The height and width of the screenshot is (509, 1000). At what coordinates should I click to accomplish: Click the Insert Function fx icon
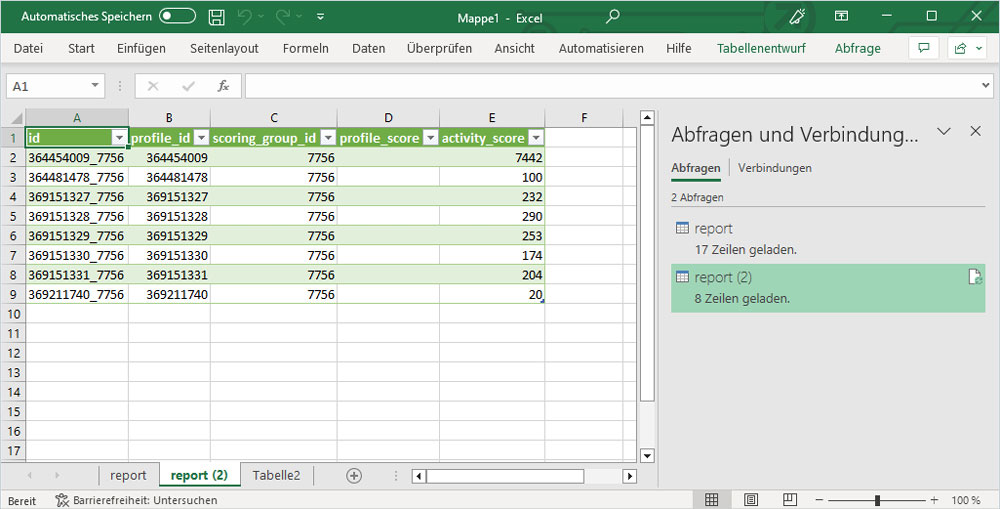point(223,86)
